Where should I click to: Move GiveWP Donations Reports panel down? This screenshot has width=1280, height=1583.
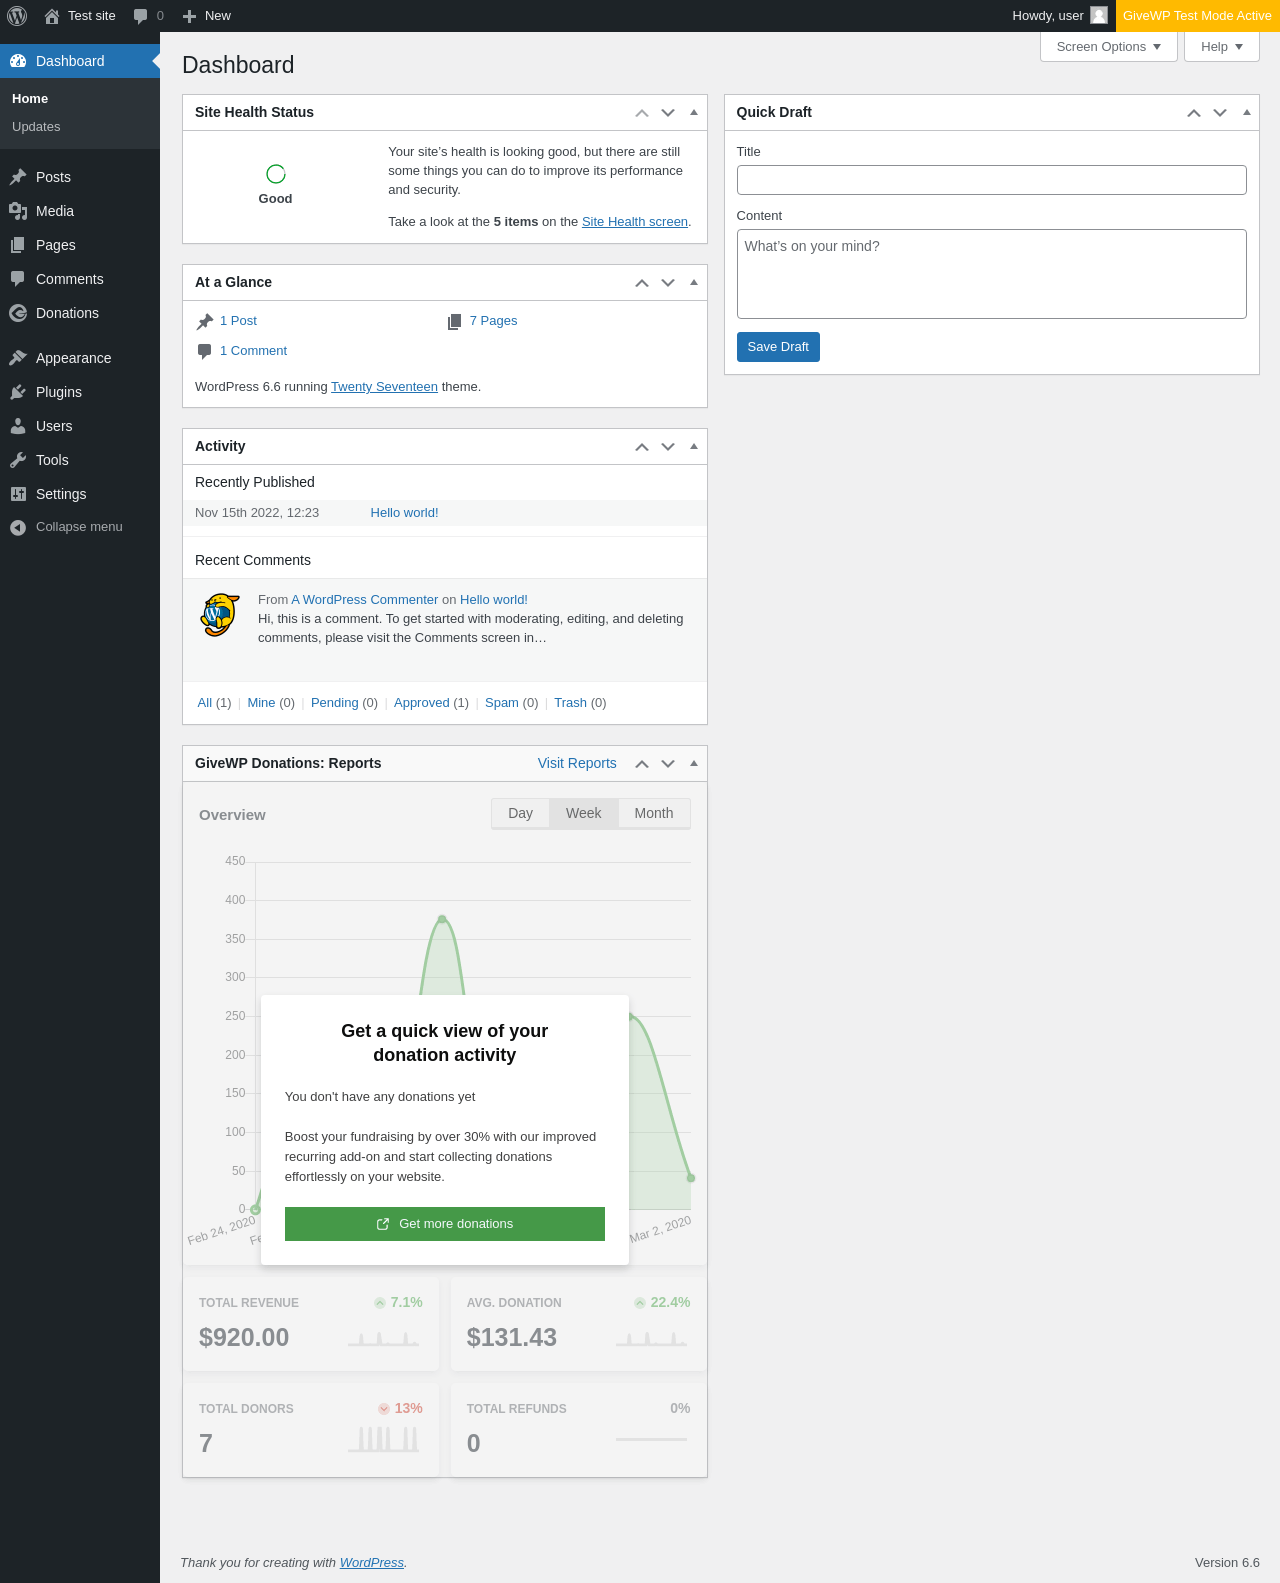coord(668,764)
